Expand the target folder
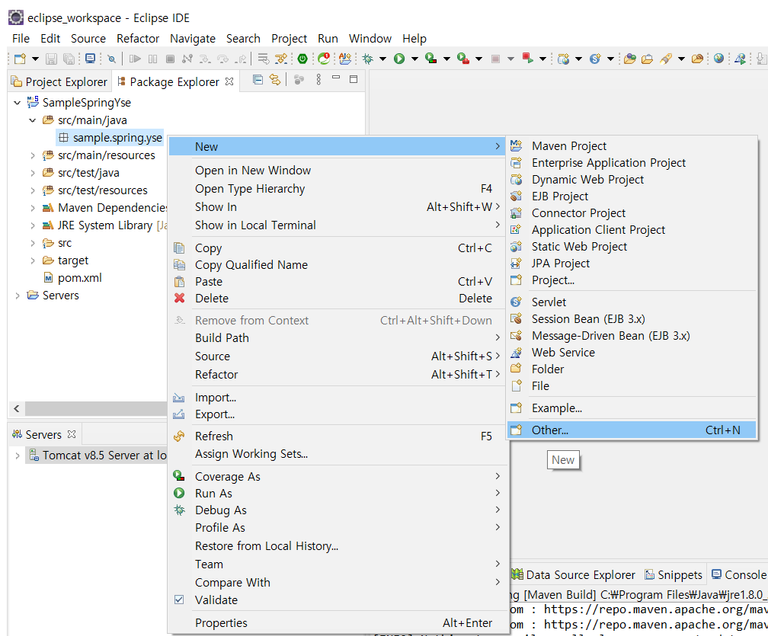This screenshot has width=768, height=636. (x=33, y=260)
